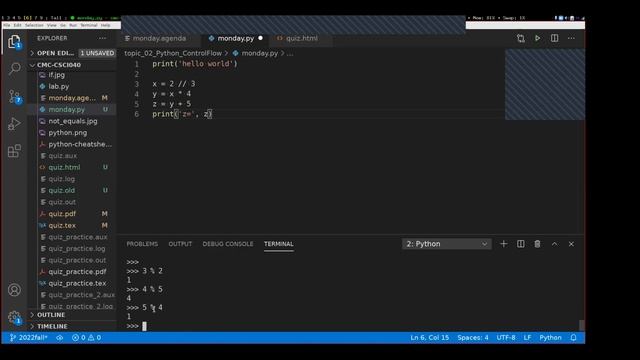Click the Python language mode selector

click(550, 338)
